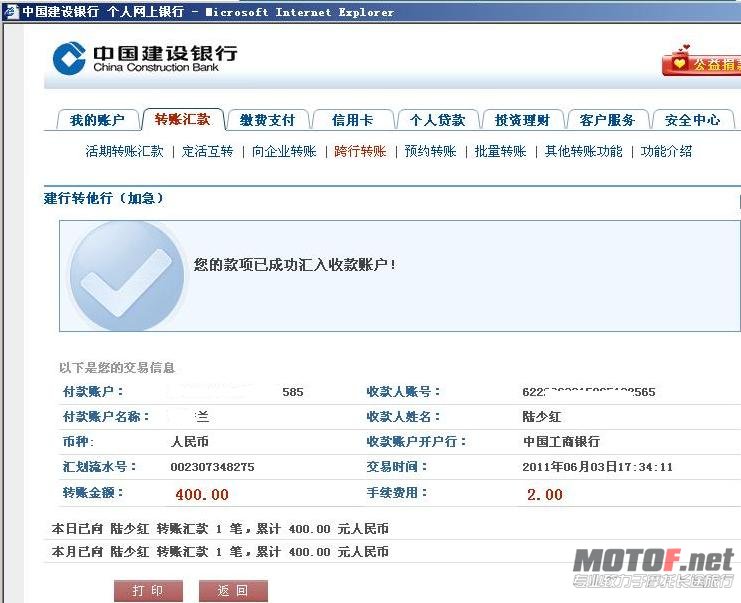Image resolution: width=741 pixels, height=603 pixels.
Task: Click the 跨行转账 link
Action: coord(360,151)
